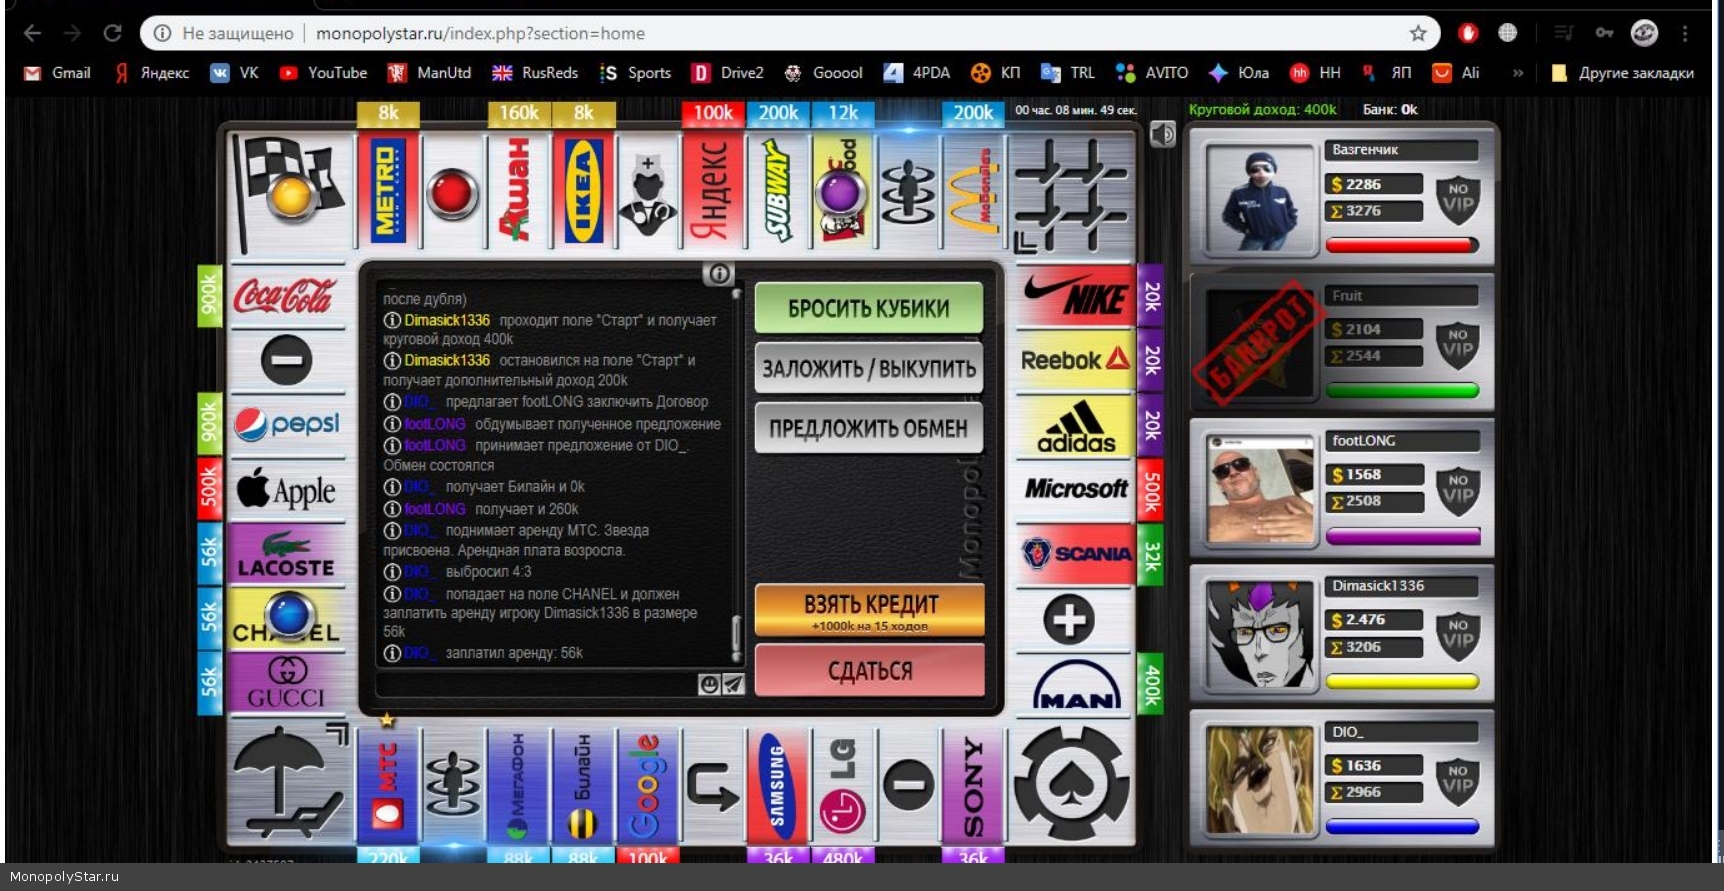Reload the page
The height and width of the screenshot is (891, 1724).
click(x=112, y=33)
